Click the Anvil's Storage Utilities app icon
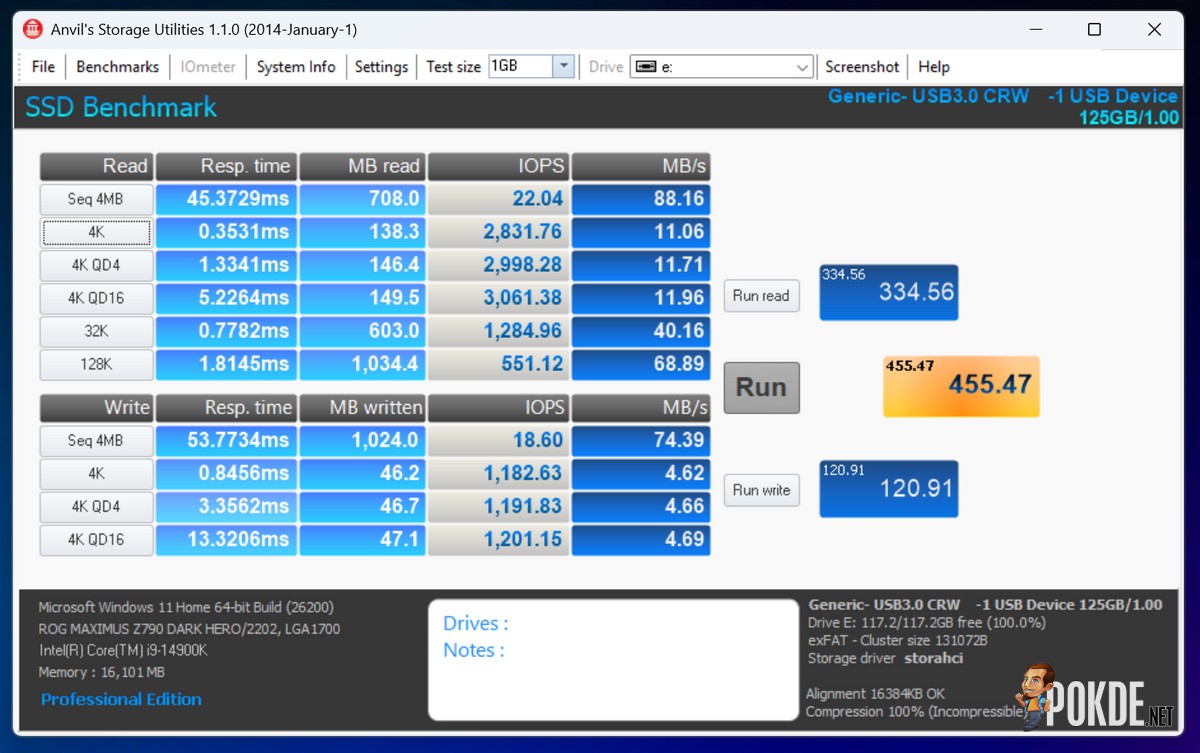 pyautogui.click(x=33, y=29)
